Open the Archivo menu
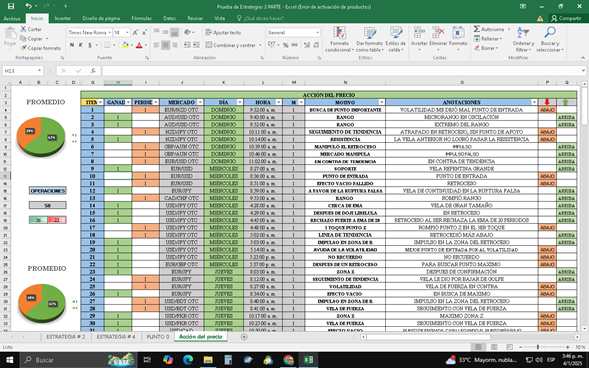The height and width of the screenshot is (368, 589). pyautogui.click(x=12, y=18)
